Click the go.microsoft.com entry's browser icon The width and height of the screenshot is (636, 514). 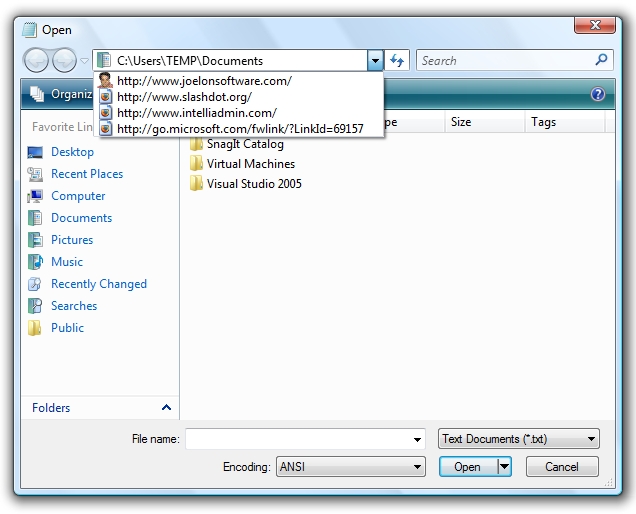[x=105, y=129]
